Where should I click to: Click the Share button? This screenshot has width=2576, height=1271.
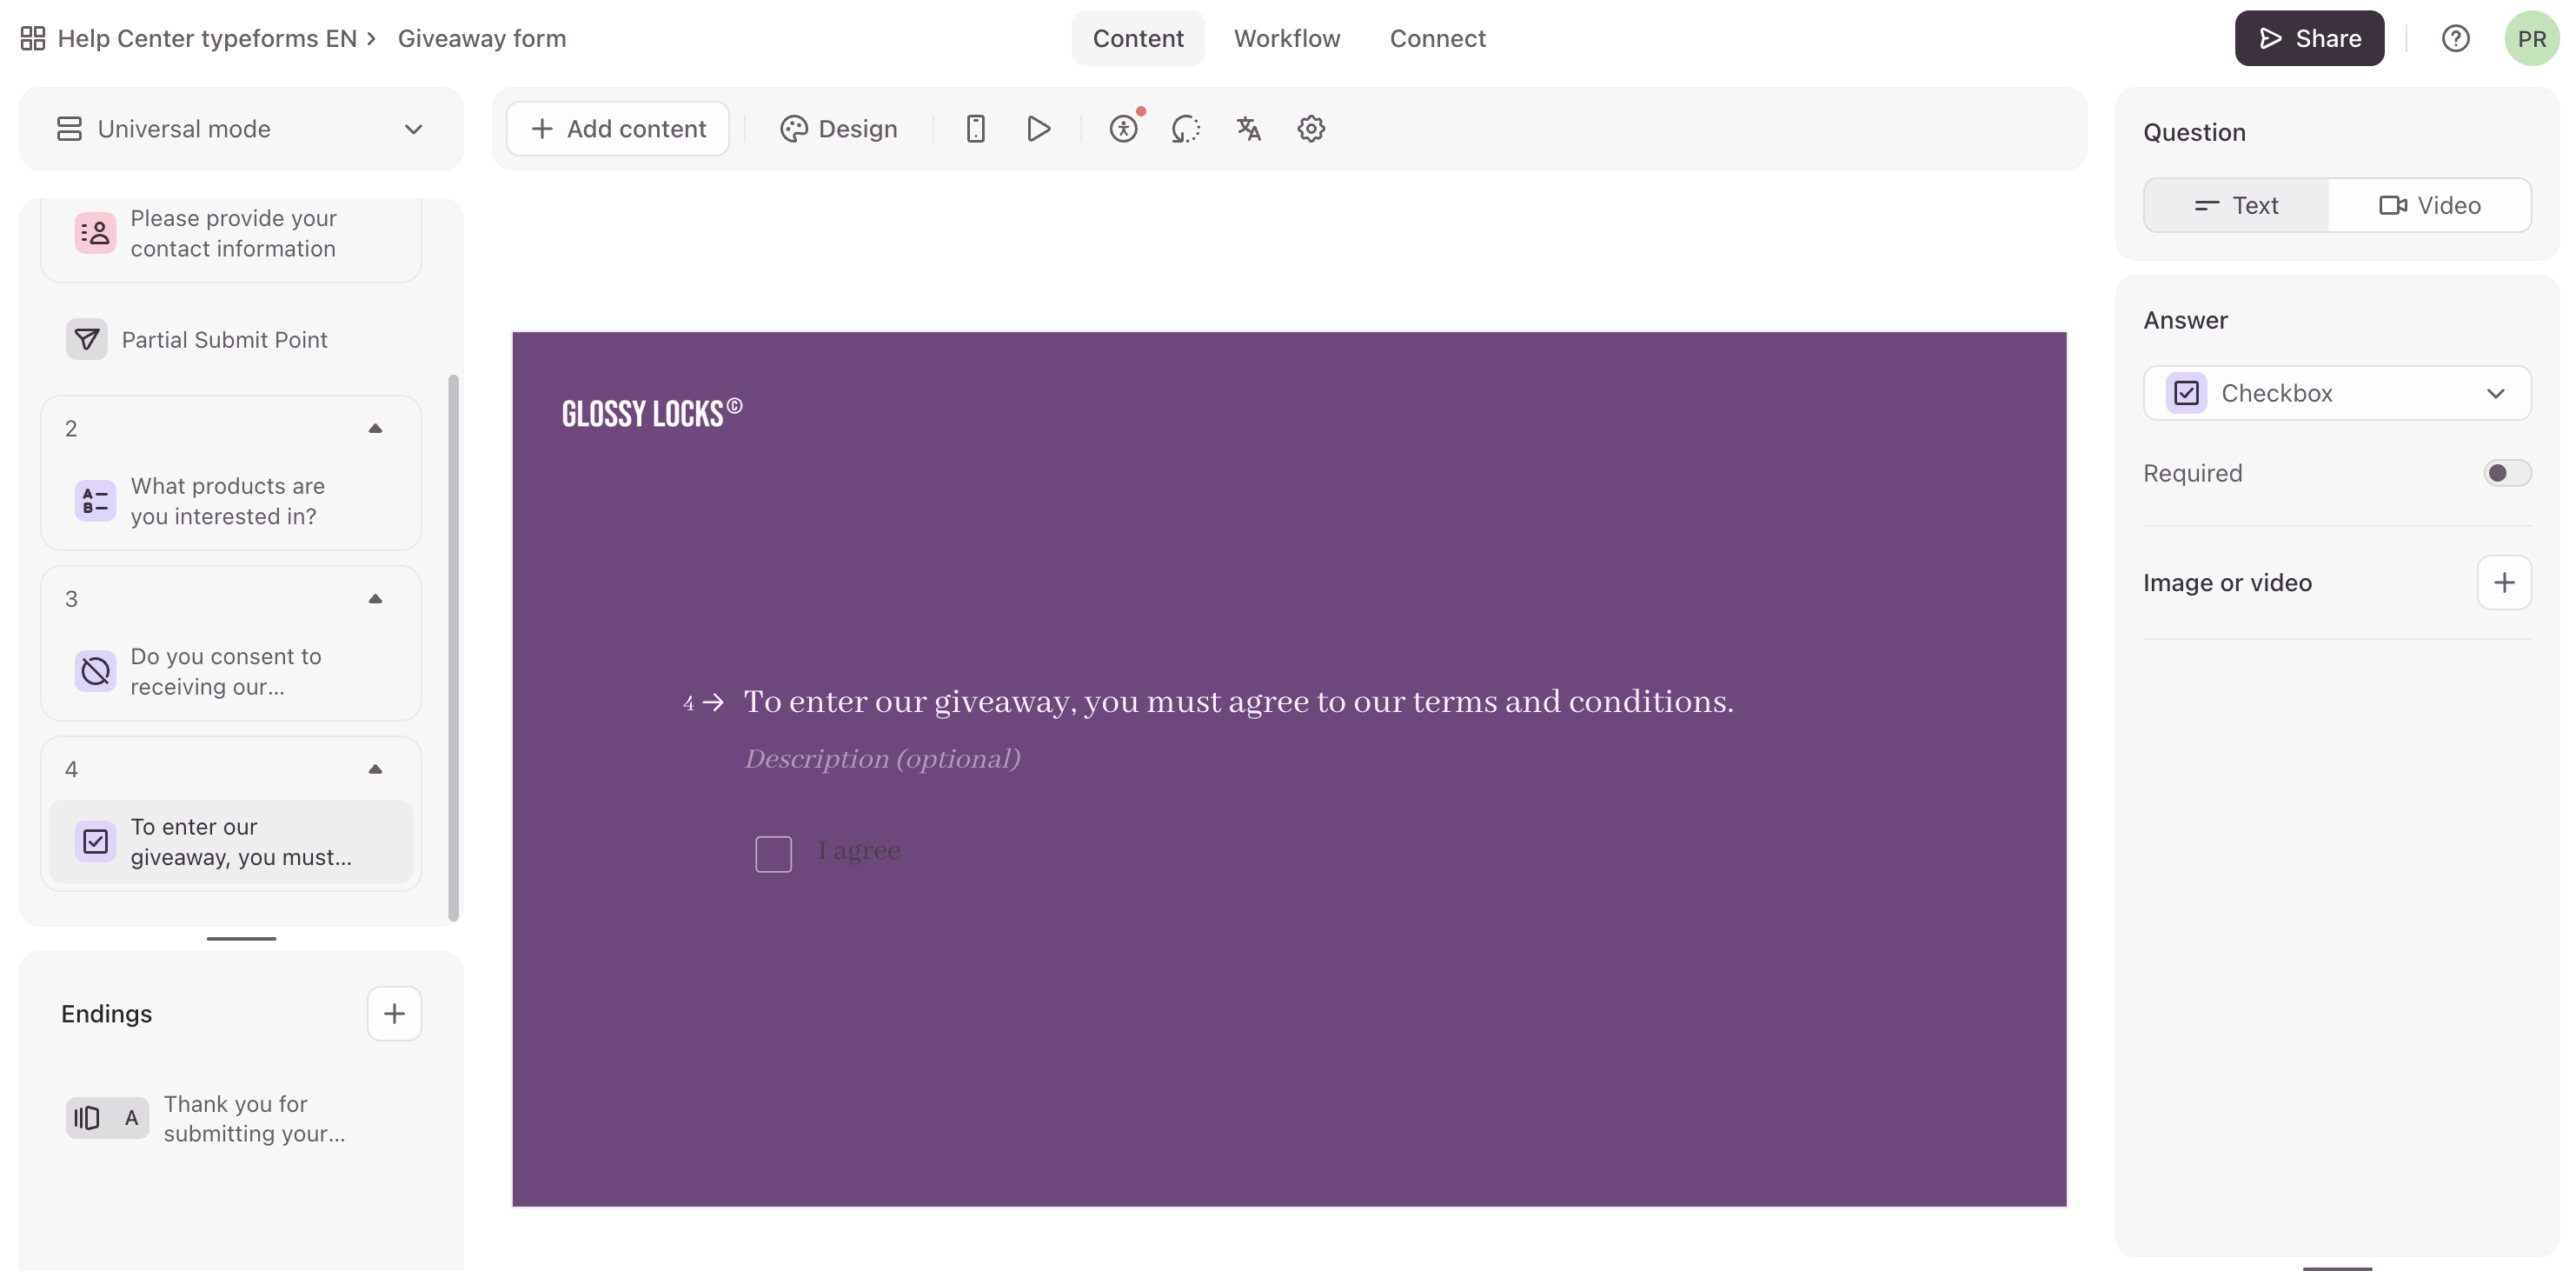[2308, 38]
